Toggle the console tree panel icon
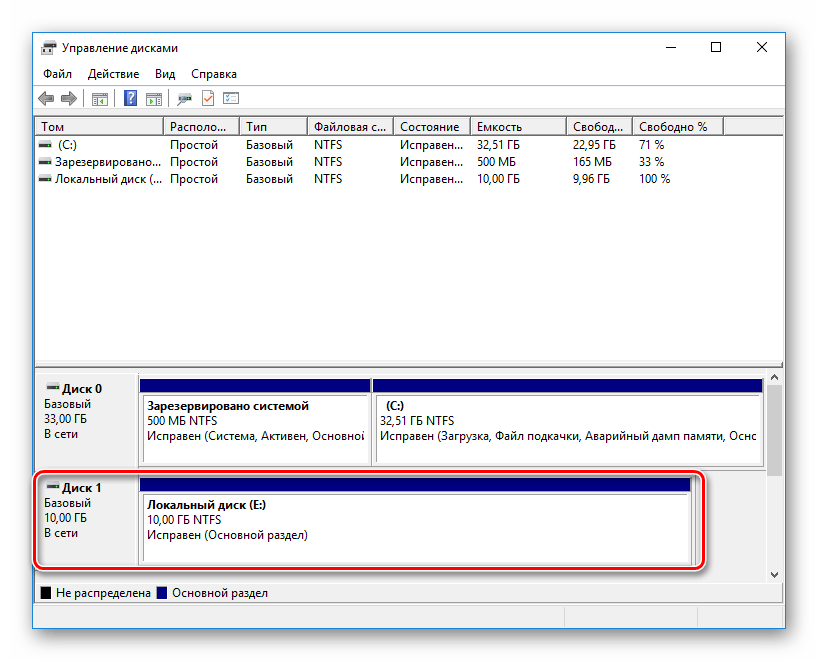Image resolution: width=818 pixels, height=661 pixels. (99, 98)
